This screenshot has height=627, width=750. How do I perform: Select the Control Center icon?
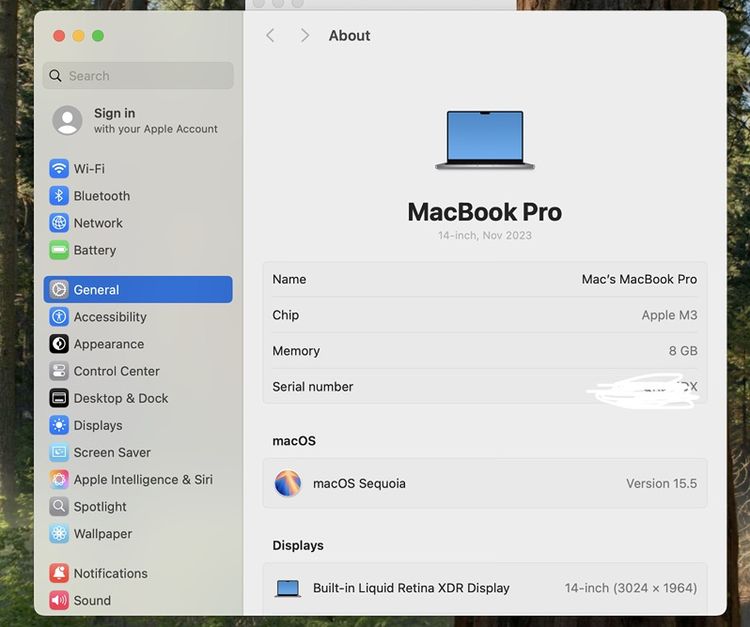(x=59, y=371)
